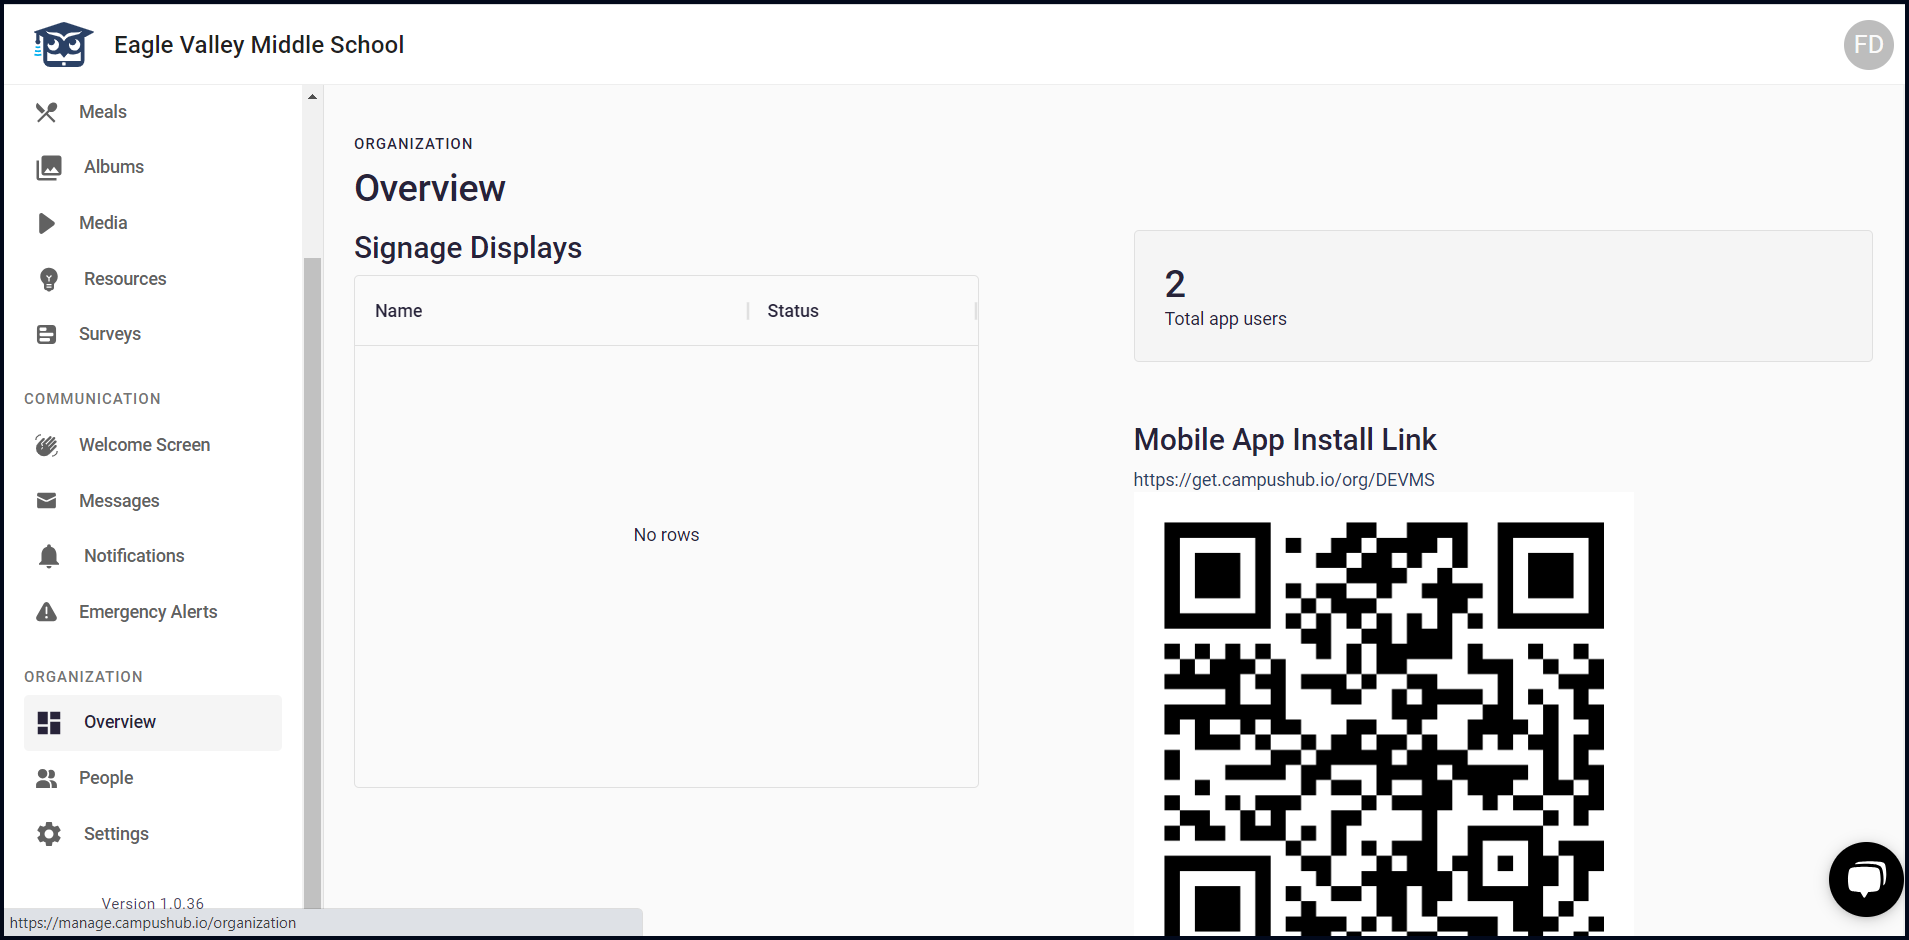Click sidebar scrollbar up arrow
This screenshot has width=1909, height=940.
click(x=312, y=97)
